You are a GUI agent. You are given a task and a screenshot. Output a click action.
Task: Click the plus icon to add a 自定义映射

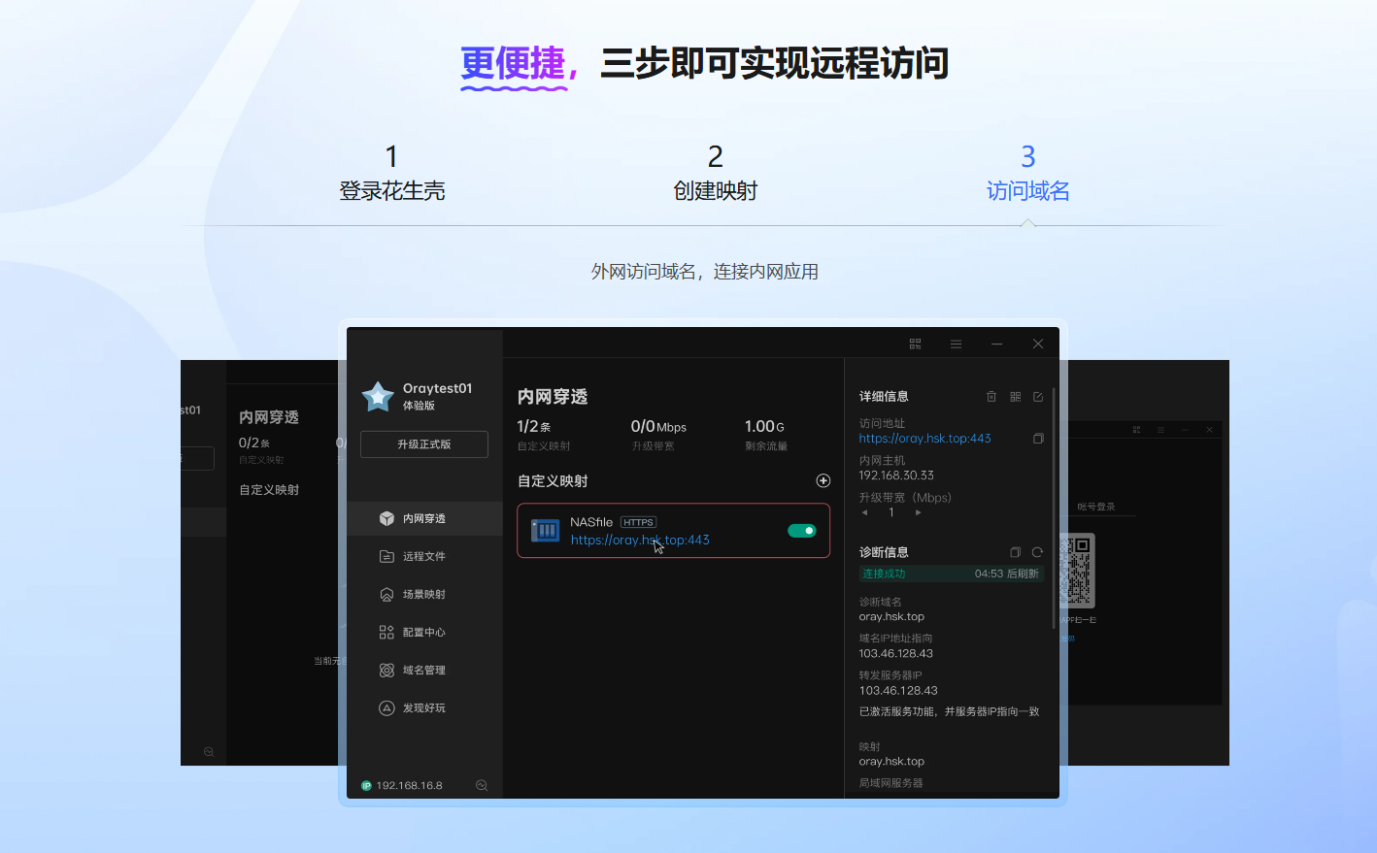(823, 481)
